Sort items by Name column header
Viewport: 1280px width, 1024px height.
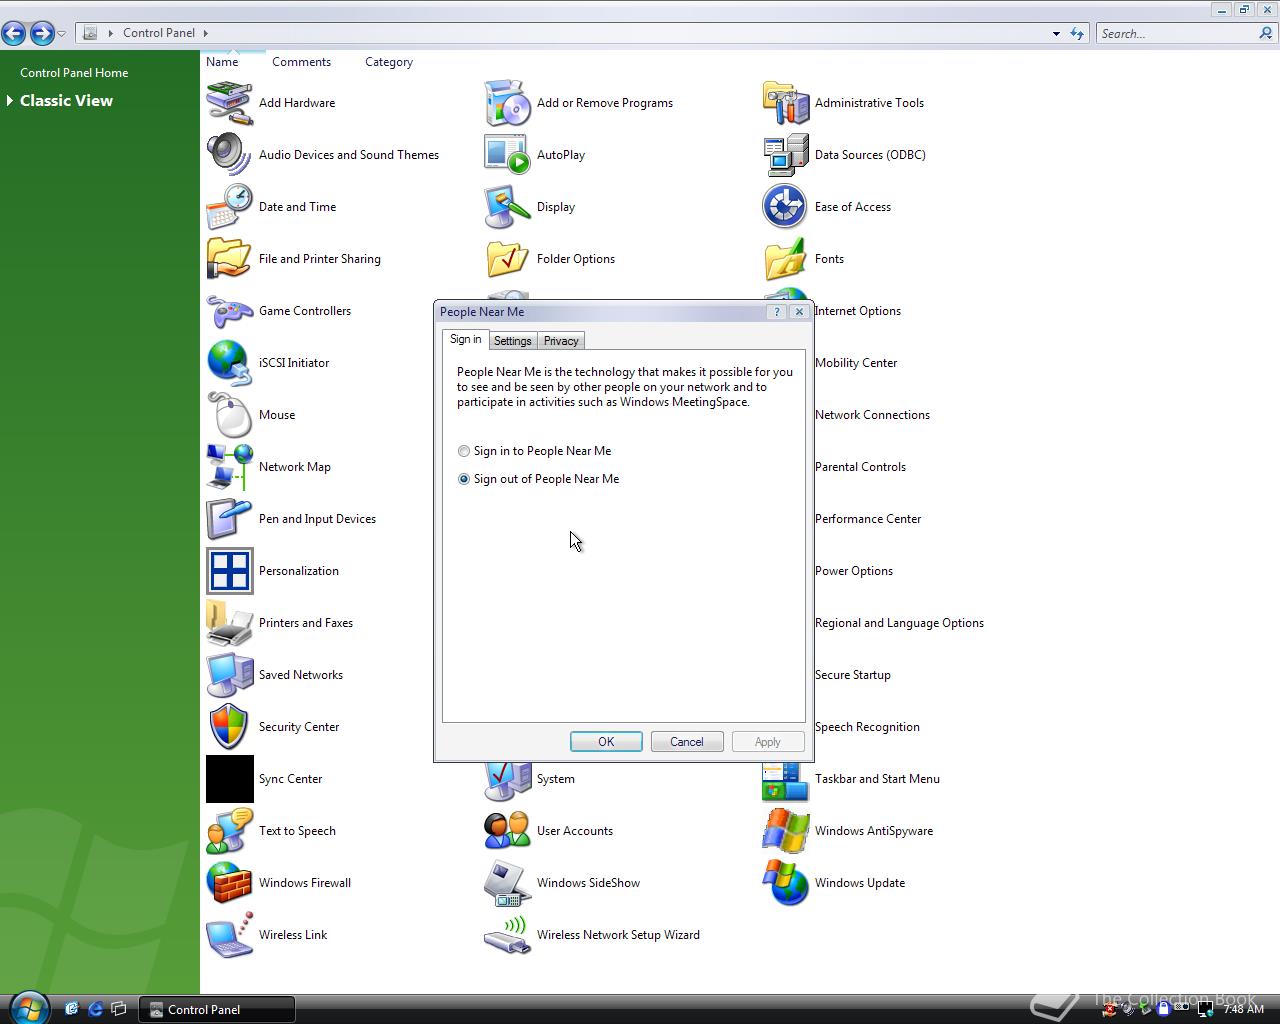click(x=222, y=62)
